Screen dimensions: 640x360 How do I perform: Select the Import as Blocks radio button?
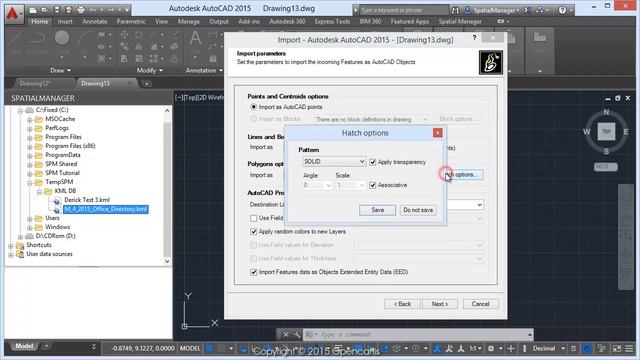point(254,119)
